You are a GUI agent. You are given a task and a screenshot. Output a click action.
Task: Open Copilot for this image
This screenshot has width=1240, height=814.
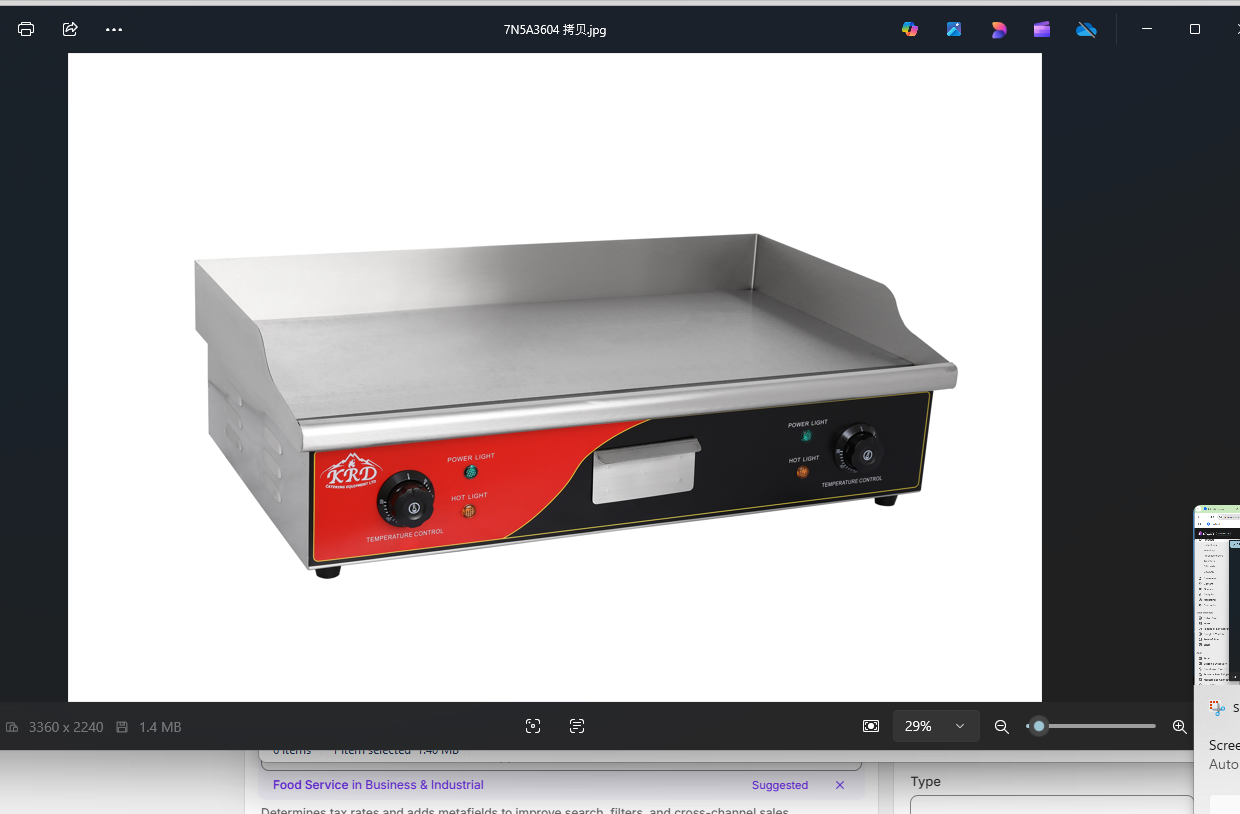tap(909, 29)
